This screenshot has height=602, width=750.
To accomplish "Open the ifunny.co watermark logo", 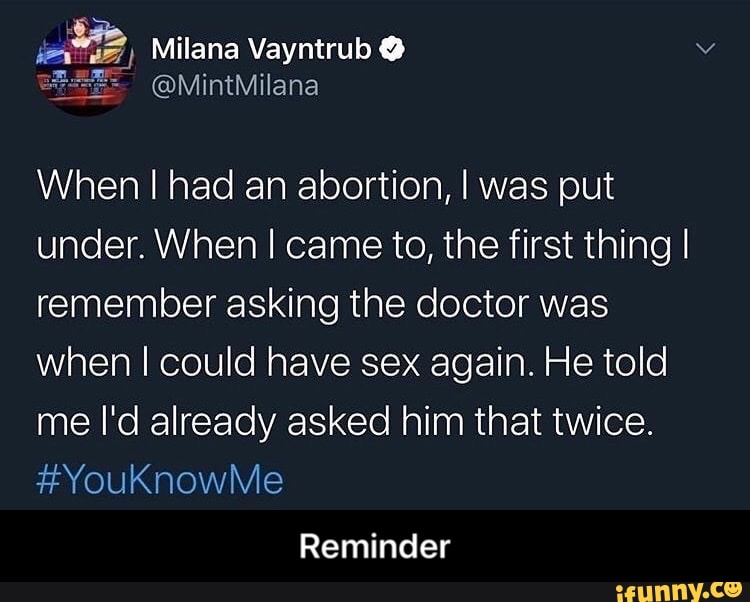I will (681, 591).
